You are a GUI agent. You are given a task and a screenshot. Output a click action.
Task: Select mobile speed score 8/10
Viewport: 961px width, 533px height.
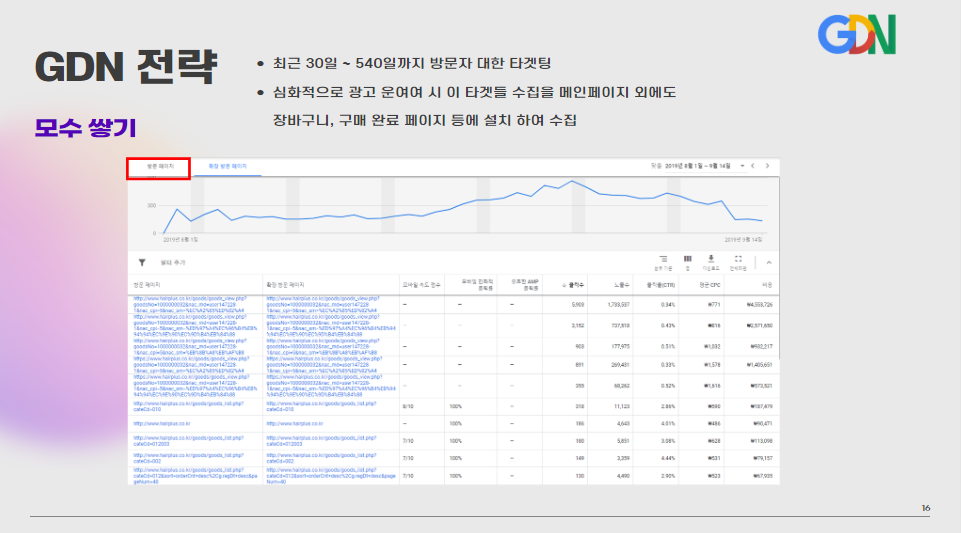(408, 407)
